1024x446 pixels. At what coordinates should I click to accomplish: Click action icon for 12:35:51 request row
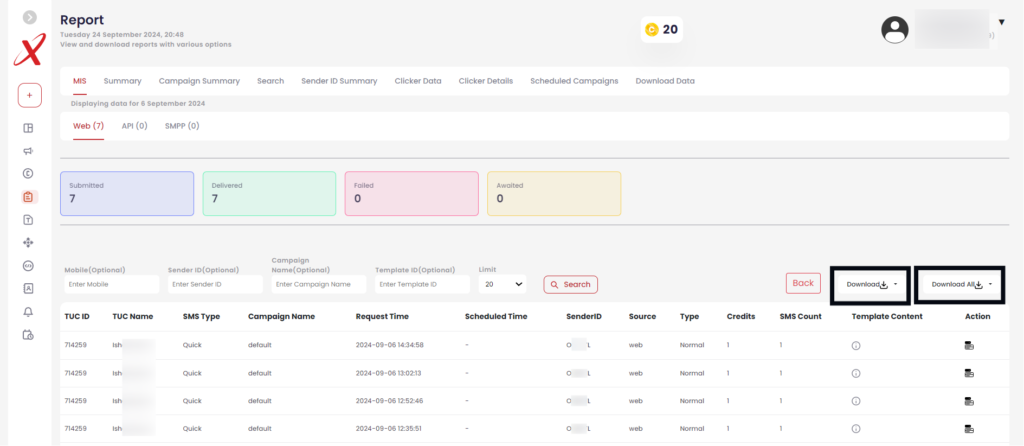pyautogui.click(x=969, y=429)
